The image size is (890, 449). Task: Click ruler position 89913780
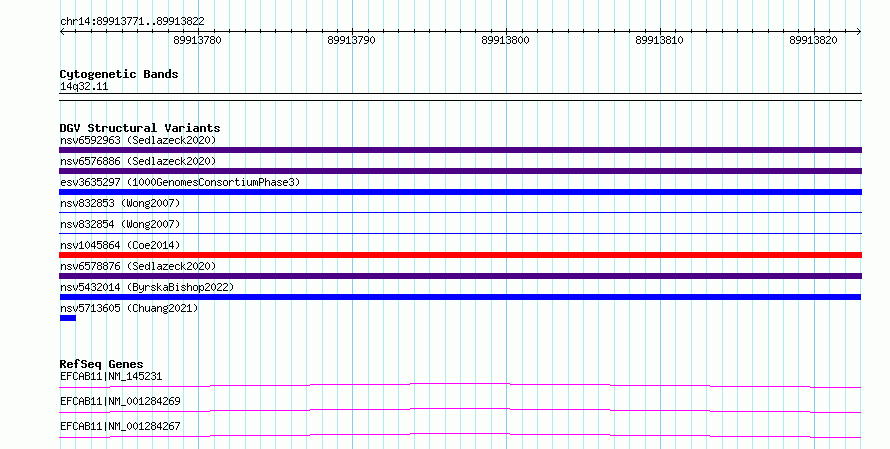pos(198,40)
